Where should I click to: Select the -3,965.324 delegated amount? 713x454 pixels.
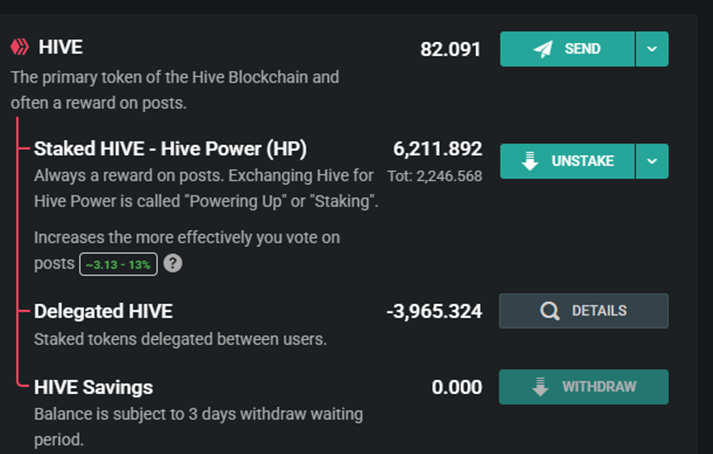434,311
